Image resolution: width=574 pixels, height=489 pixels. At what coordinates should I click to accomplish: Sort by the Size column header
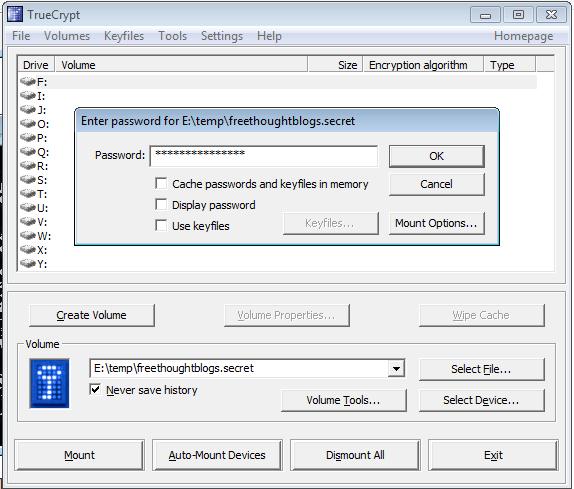point(335,64)
